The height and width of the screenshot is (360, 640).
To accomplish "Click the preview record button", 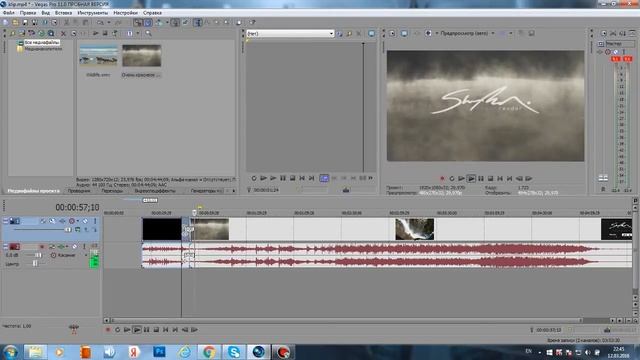I will (x=442, y=179).
